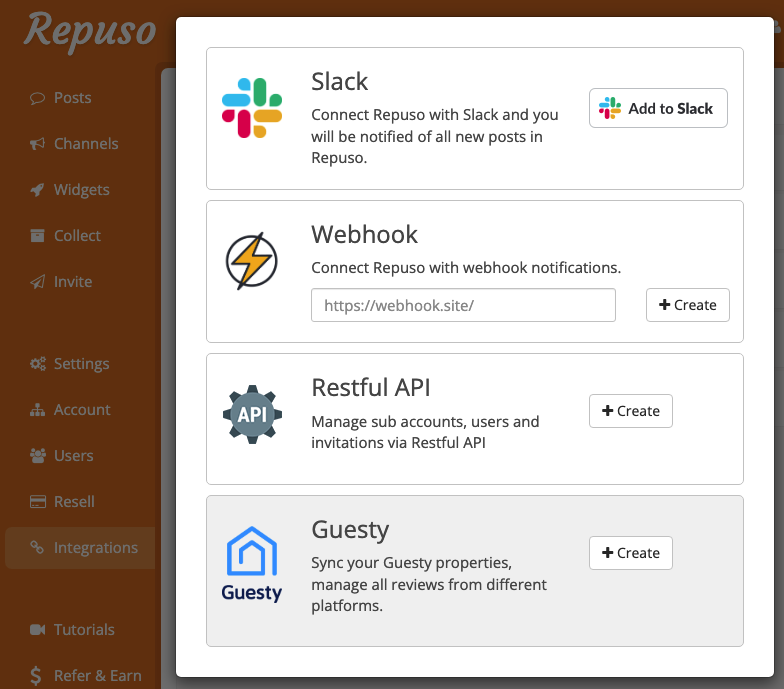Click the Invite paper plane icon
Viewport: 784px width, 689px height.
tap(37, 282)
